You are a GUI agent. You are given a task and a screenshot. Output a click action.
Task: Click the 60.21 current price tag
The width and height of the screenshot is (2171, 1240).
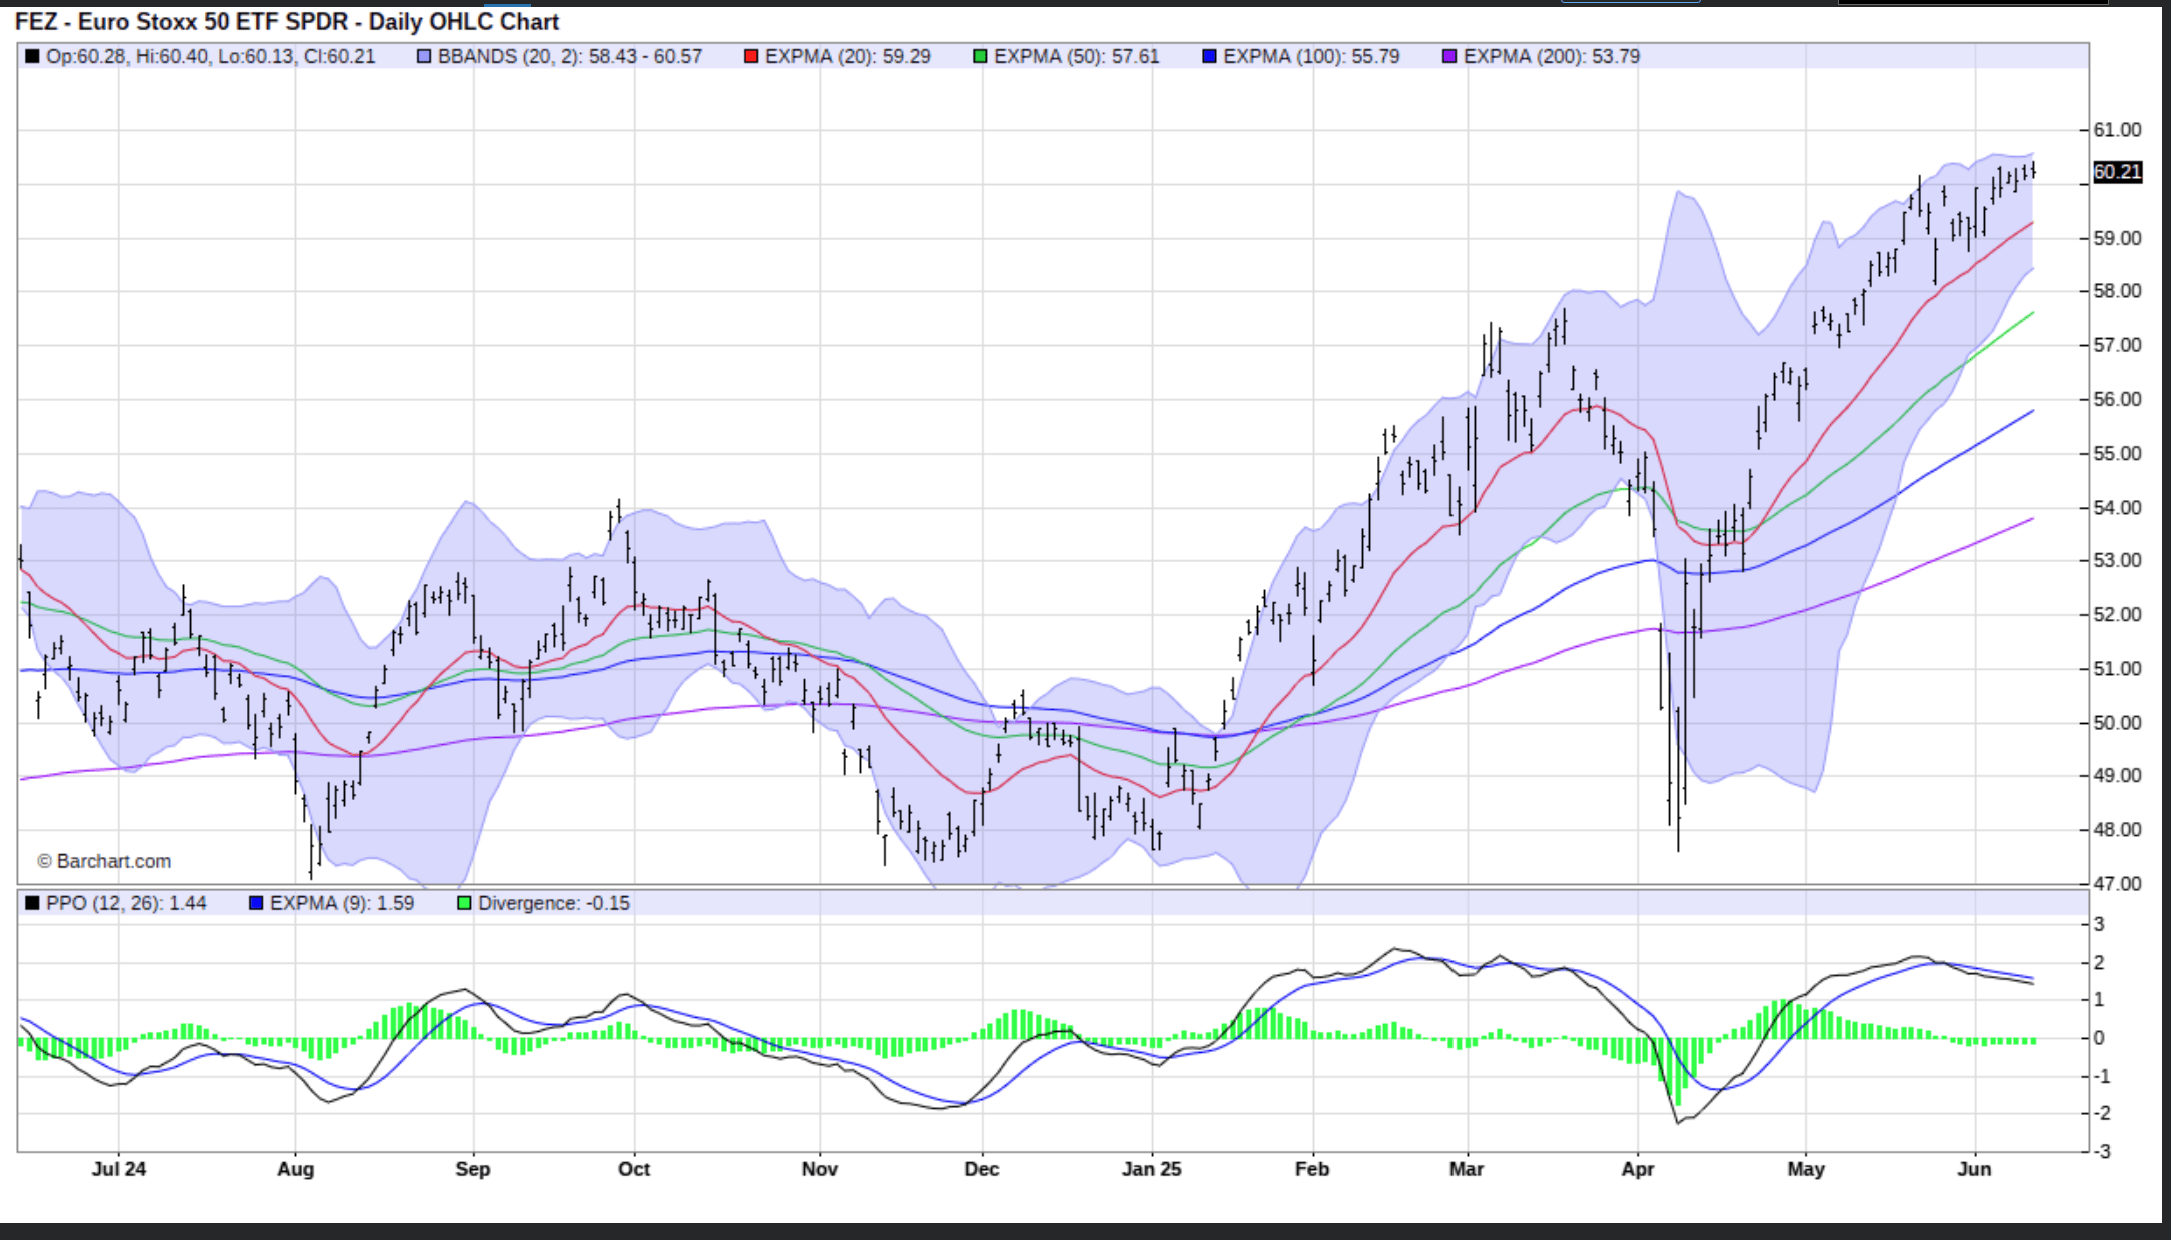click(2117, 172)
